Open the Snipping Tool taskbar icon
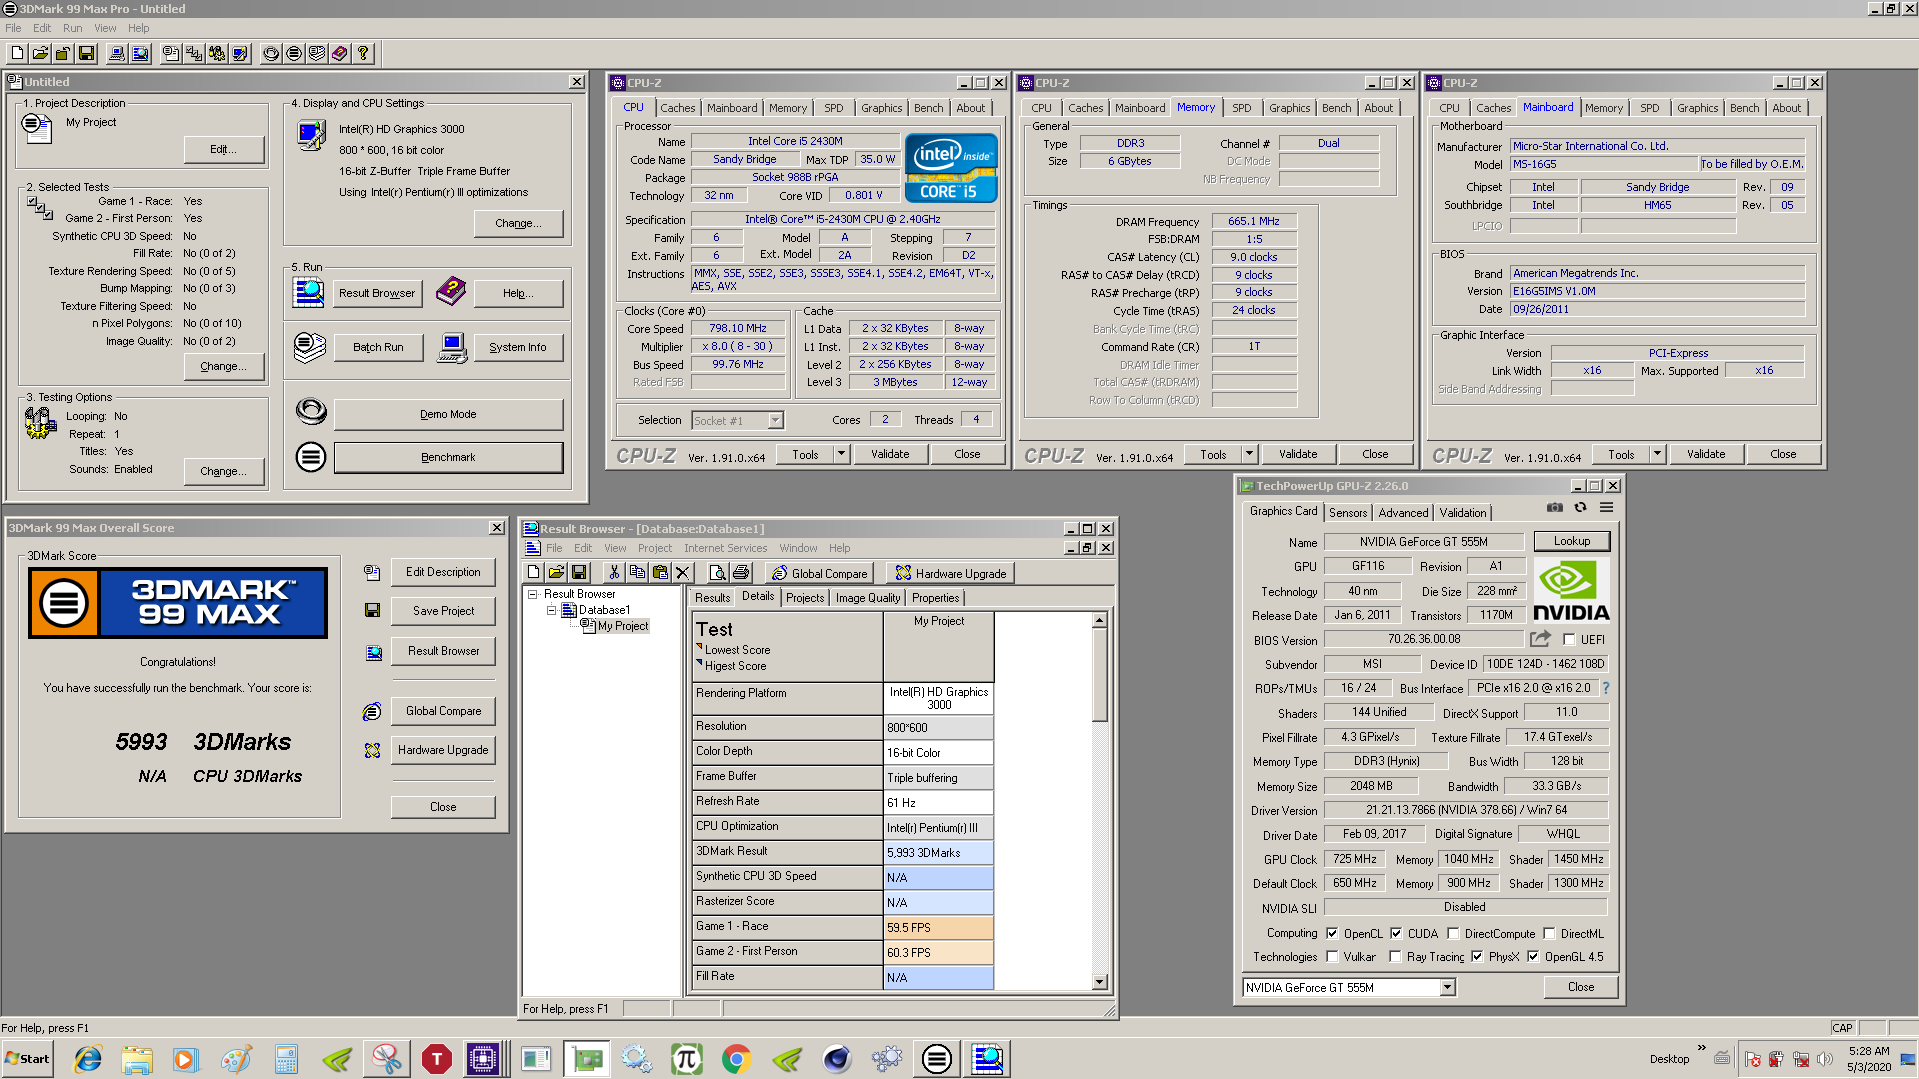This screenshot has height=1079, width=1919. [x=387, y=1058]
